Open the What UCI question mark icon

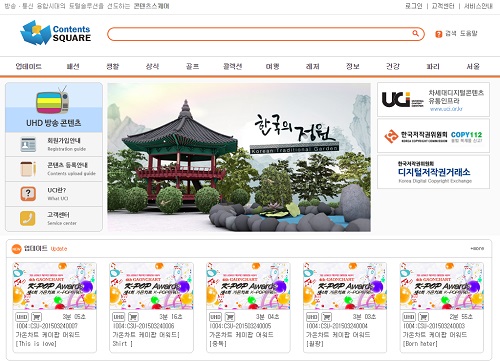click(28, 194)
